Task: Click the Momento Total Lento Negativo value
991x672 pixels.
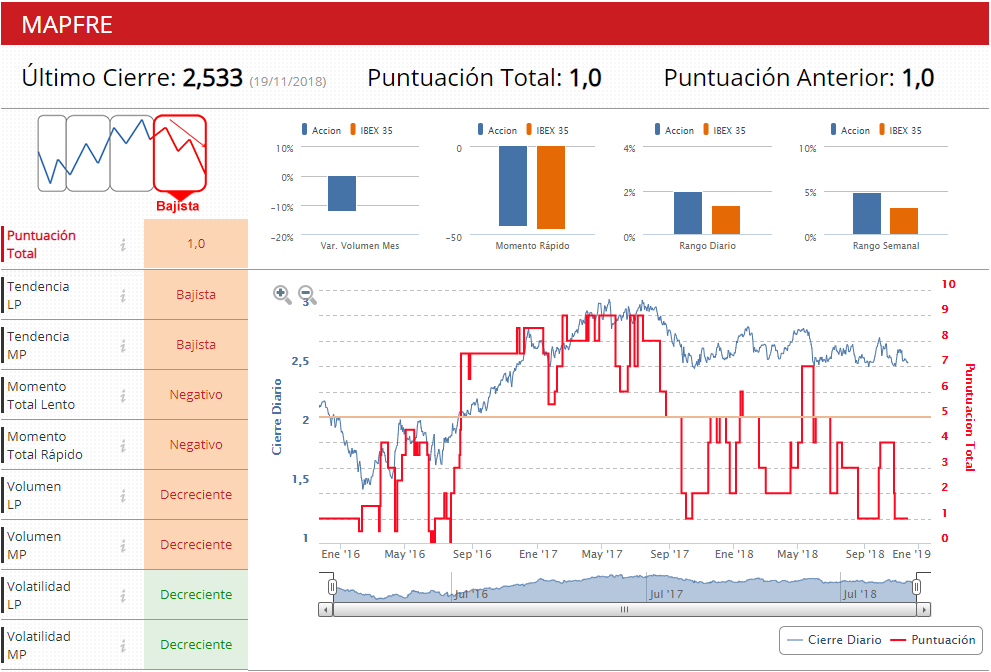Action: (x=196, y=394)
